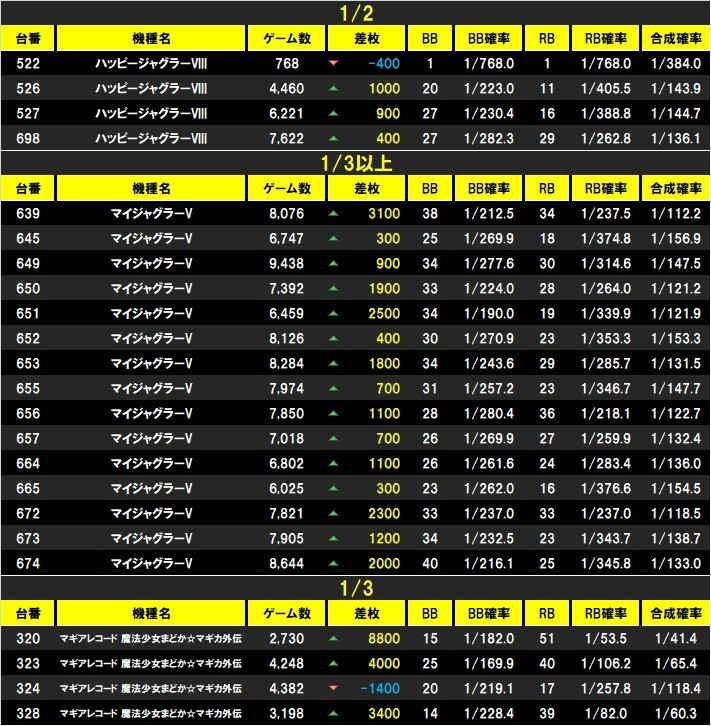Click RB count 51 in row 320
Viewport: 711px width, 726px height.
(547, 638)
